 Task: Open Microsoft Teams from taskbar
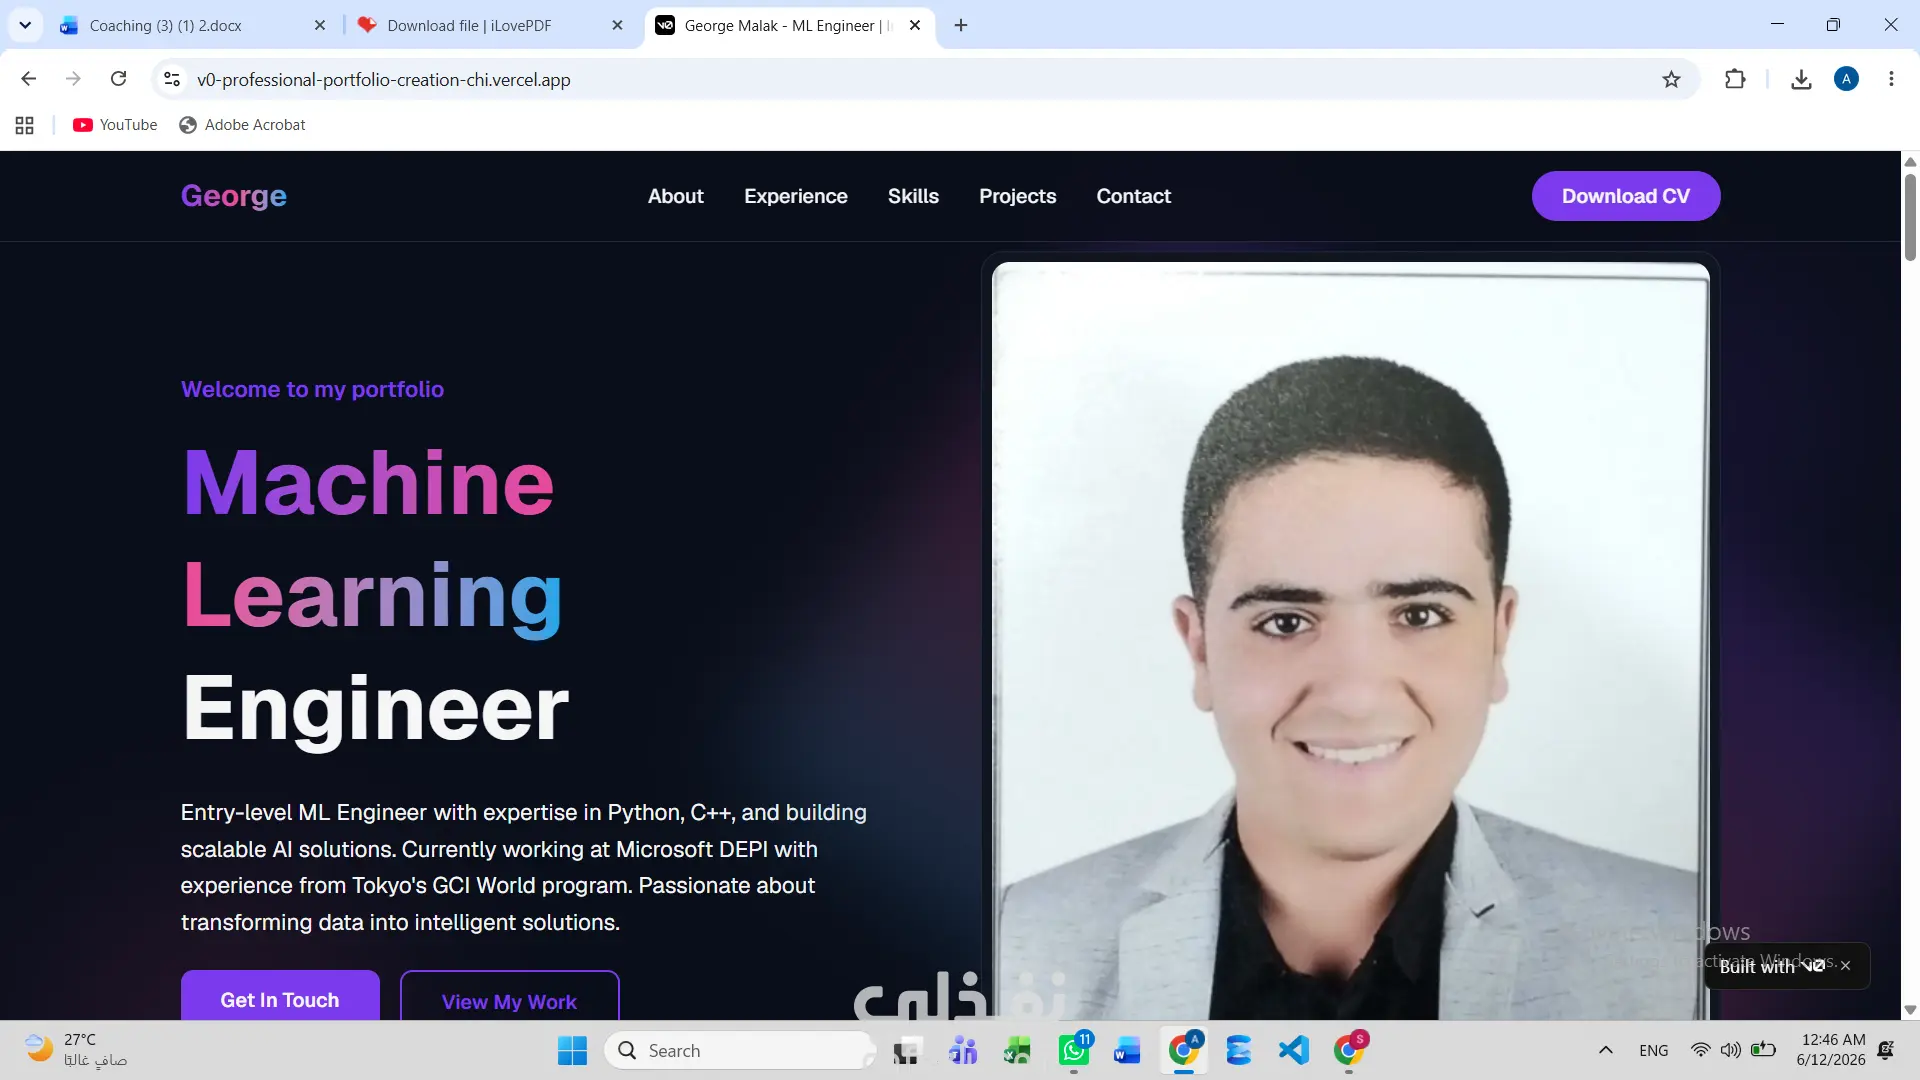(x=963, y=1050)
